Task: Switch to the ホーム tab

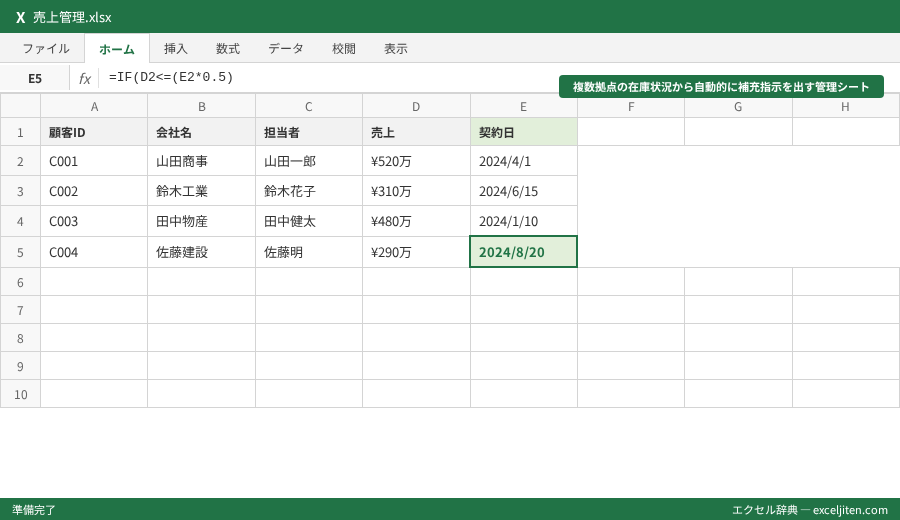Action: pos(117,49)
